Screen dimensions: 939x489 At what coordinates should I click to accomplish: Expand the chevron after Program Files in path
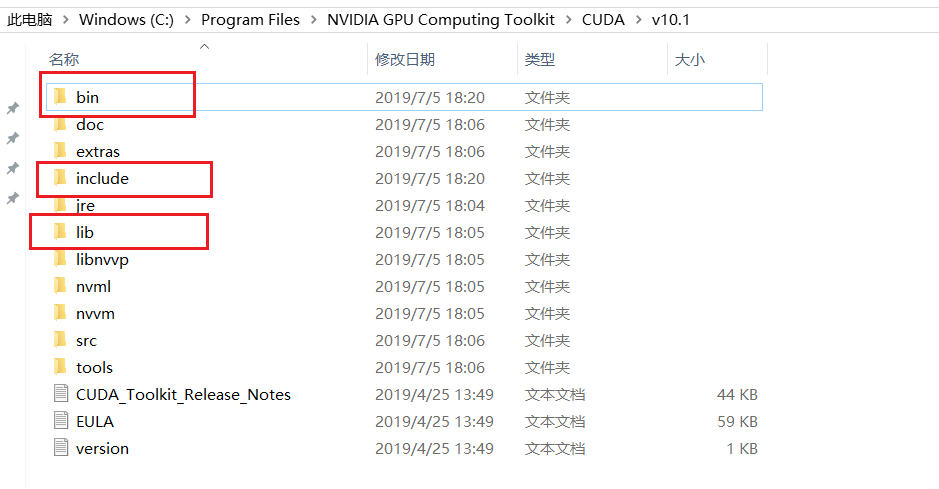click(314, 20)
